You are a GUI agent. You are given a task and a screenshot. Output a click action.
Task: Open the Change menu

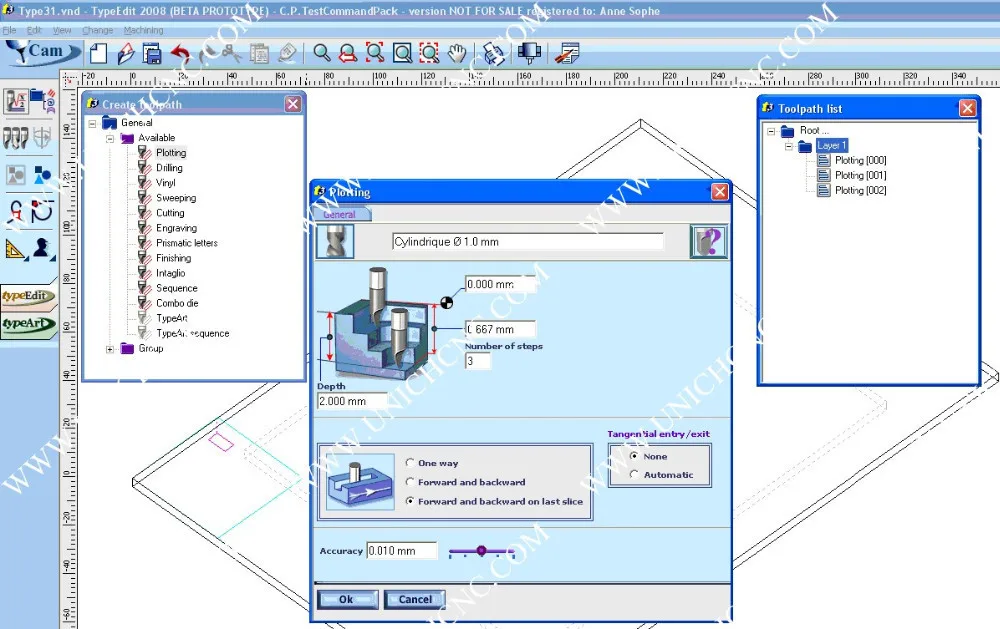(x=97, y=30)
